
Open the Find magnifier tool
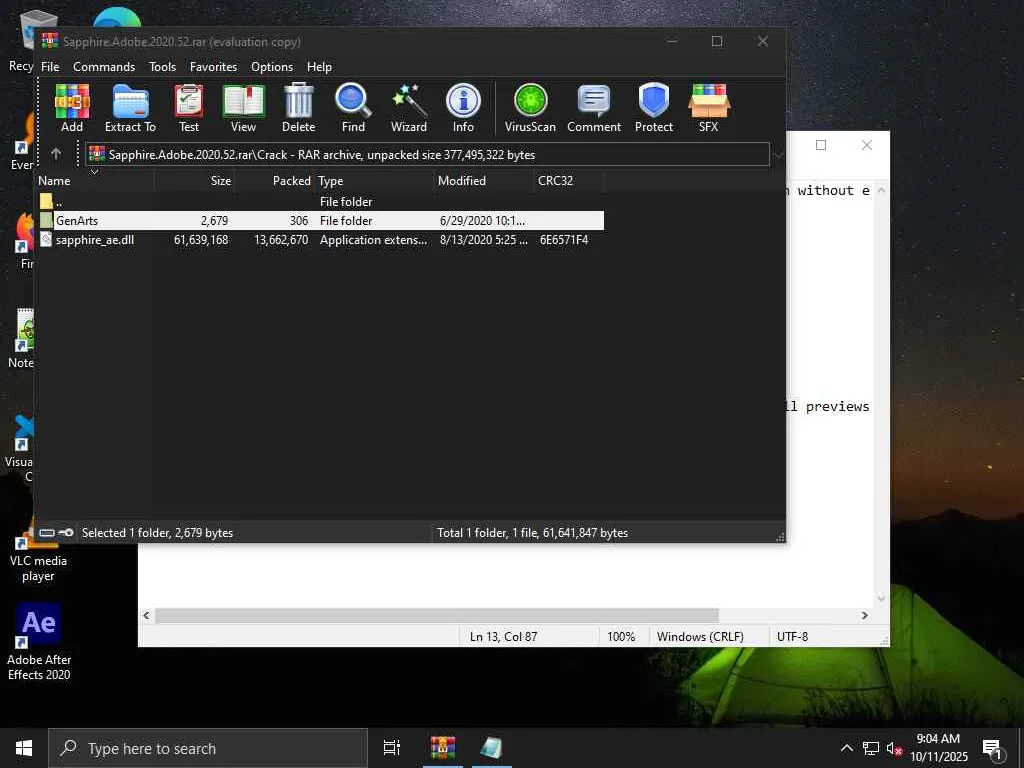[x=353, y=108]
